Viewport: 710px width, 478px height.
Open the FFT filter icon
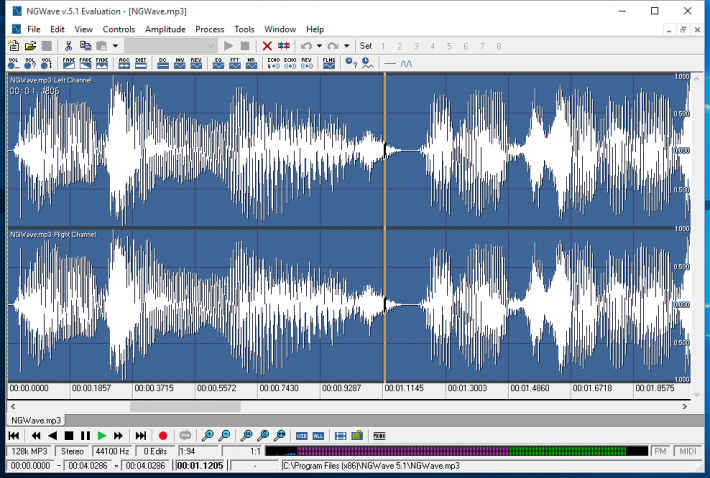click(x=235, y=63)
